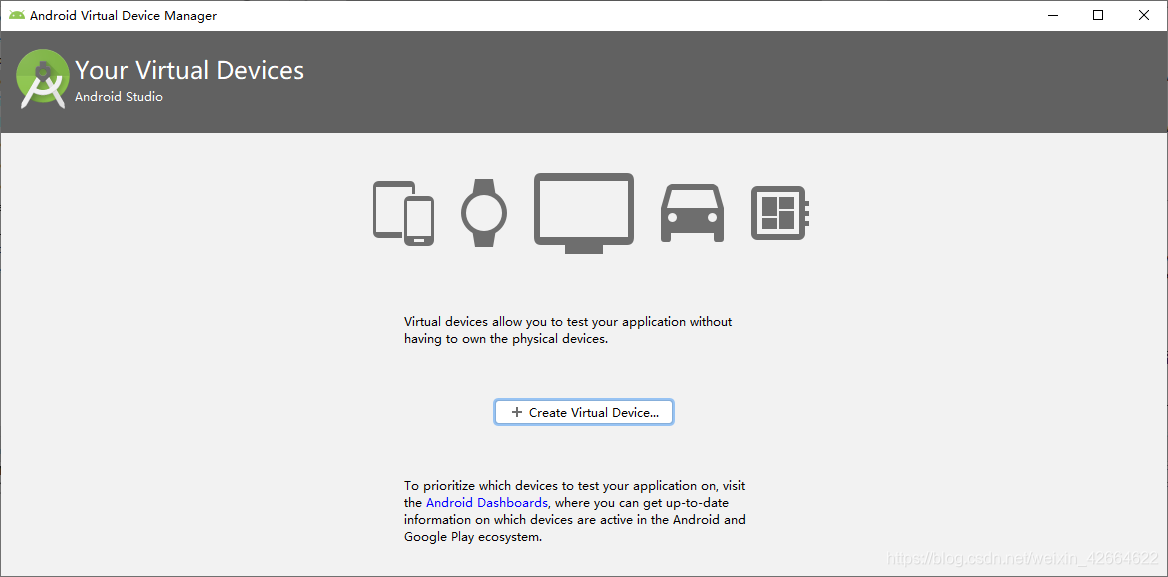This screenshot has height=577, width=1168.
Task: Maximize the Android Virtual Device Manager window
Action: [x=1097, y=15]
